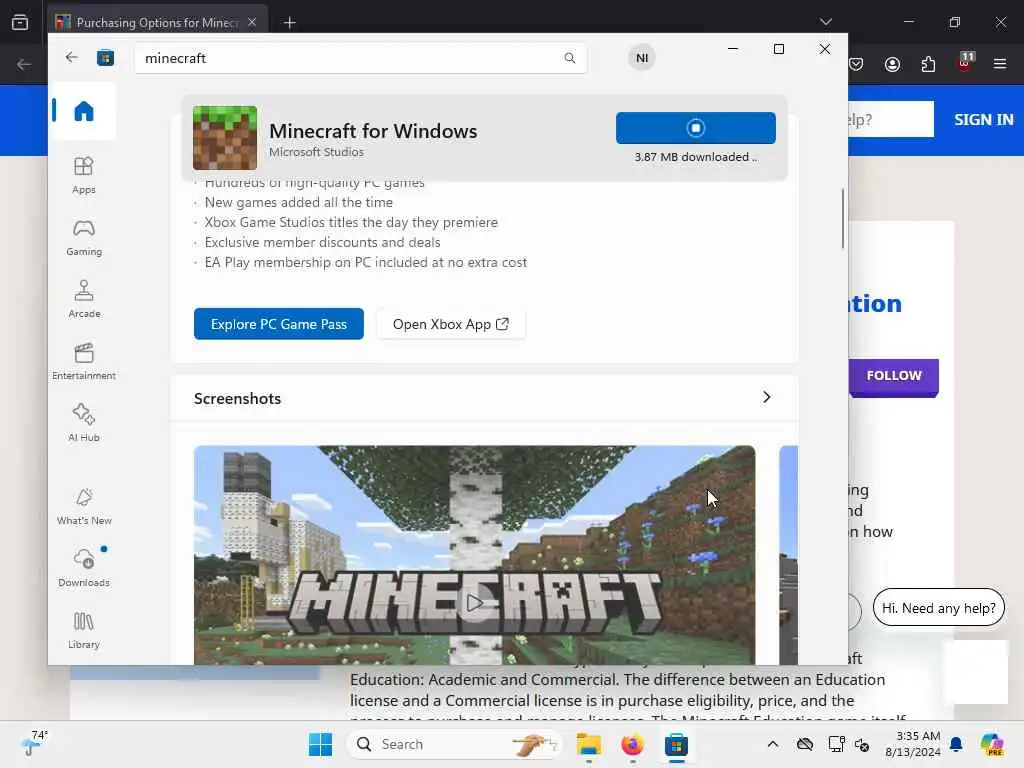1024x768 pixels.
Task: Click the Minecraft for Windows app icon
Action: (x=225, y=138)
